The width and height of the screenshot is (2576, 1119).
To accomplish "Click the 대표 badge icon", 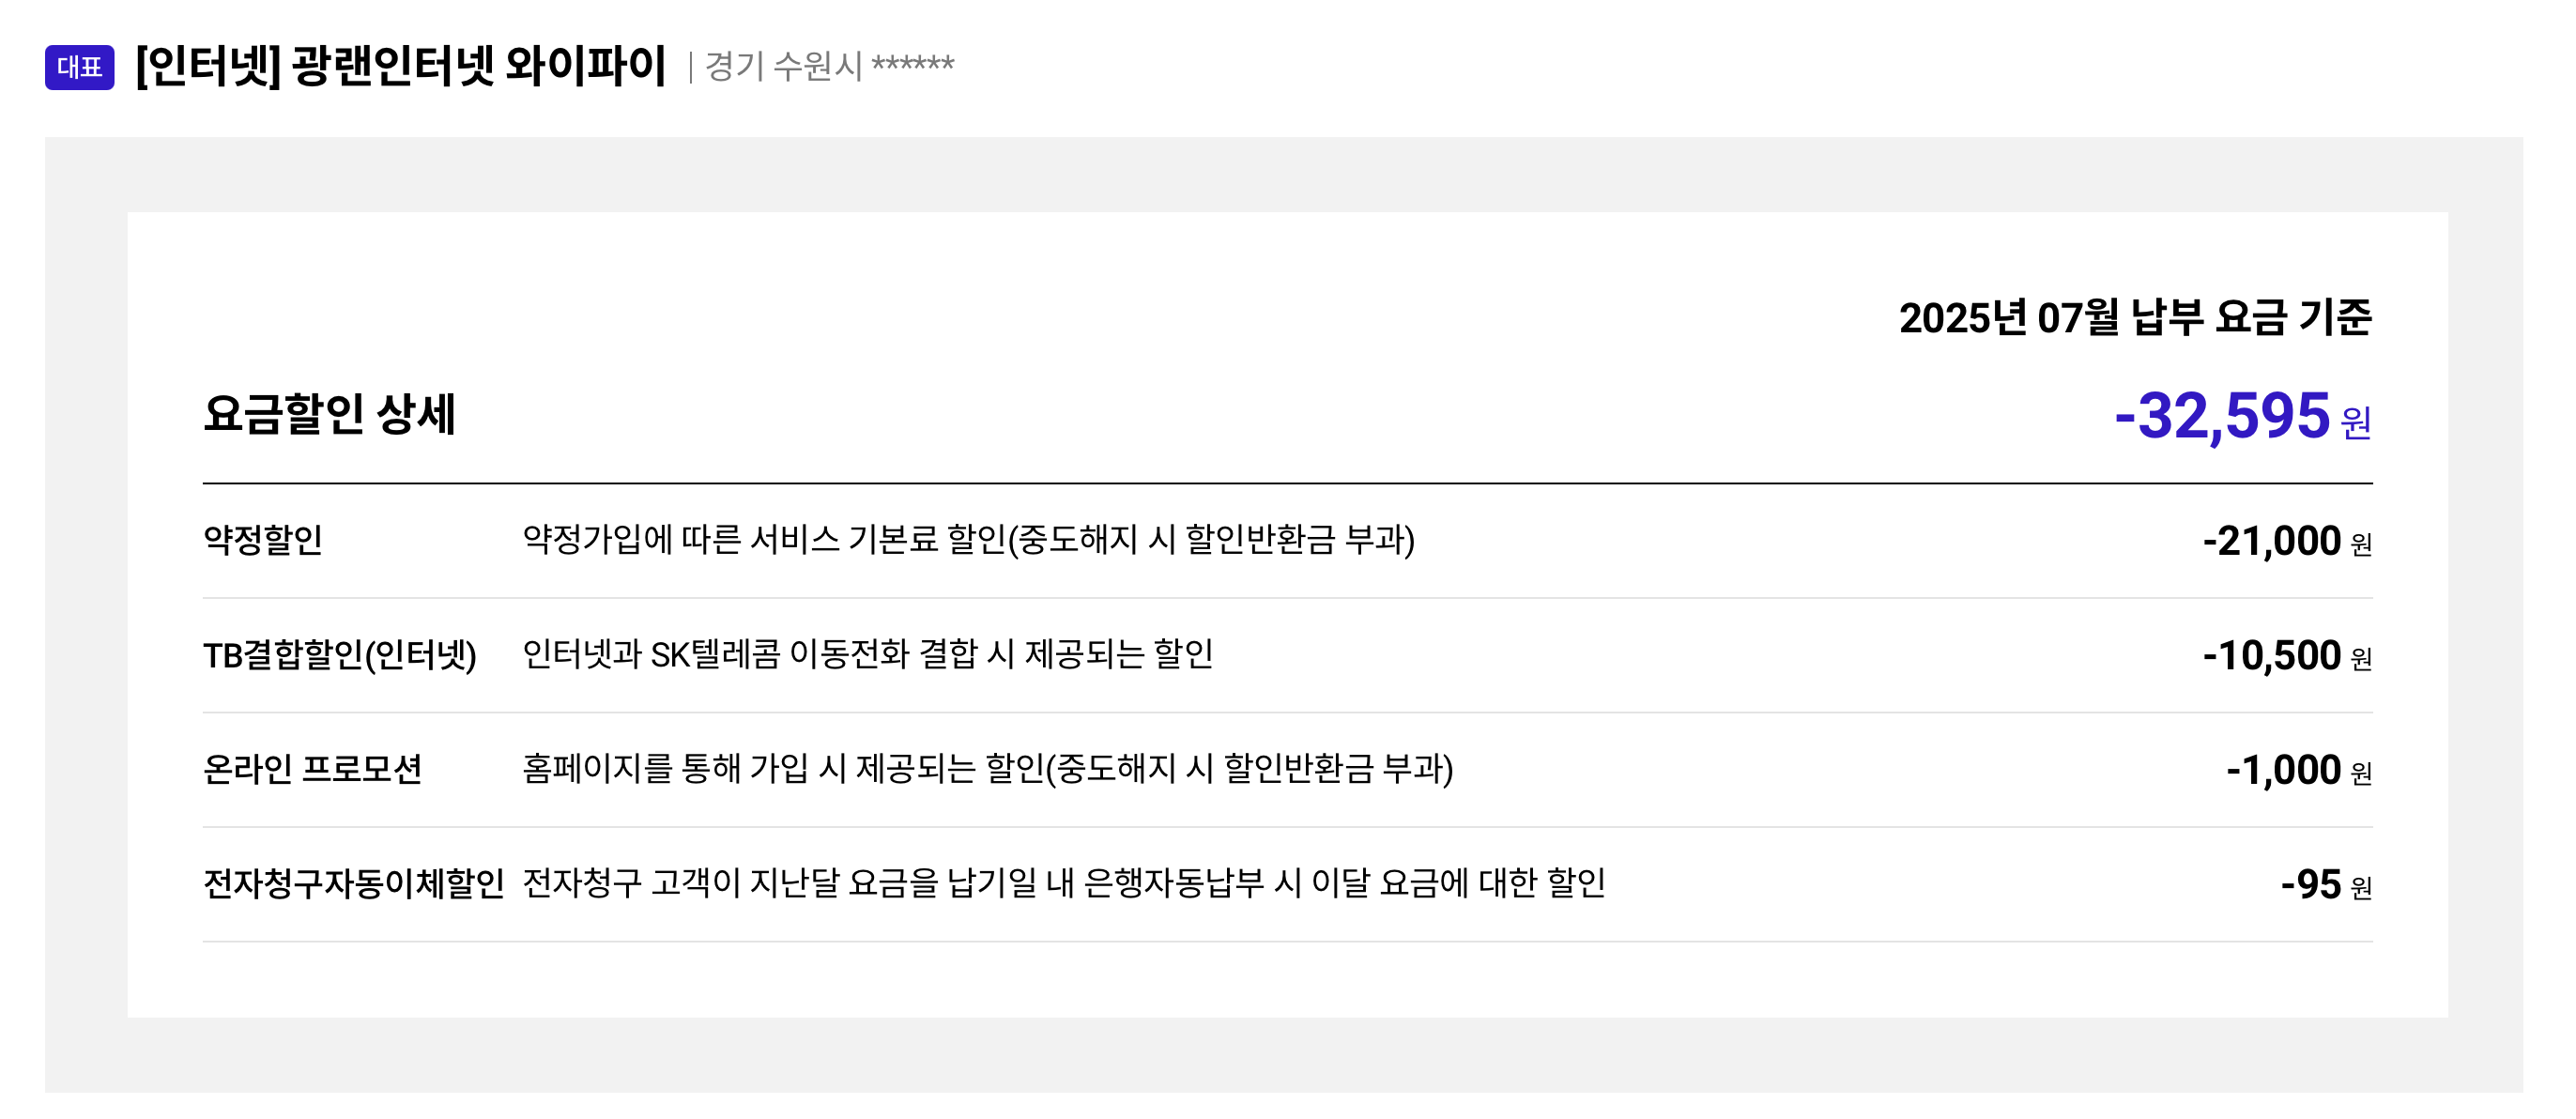I will click(x=79, y=67).
